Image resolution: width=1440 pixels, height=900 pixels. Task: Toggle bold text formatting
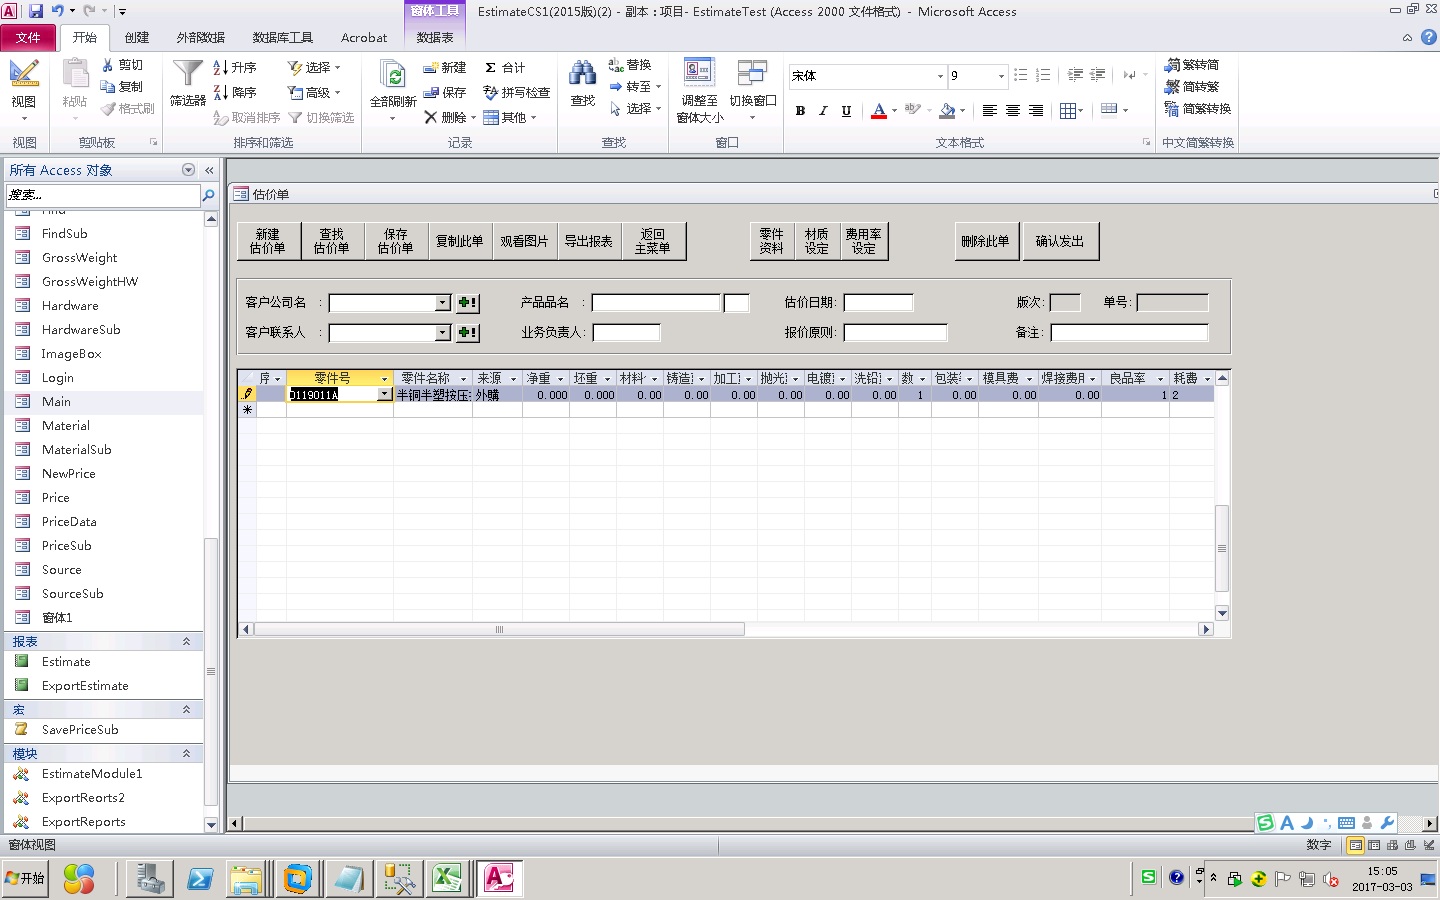pyautogui.click(x=800, y=111)
